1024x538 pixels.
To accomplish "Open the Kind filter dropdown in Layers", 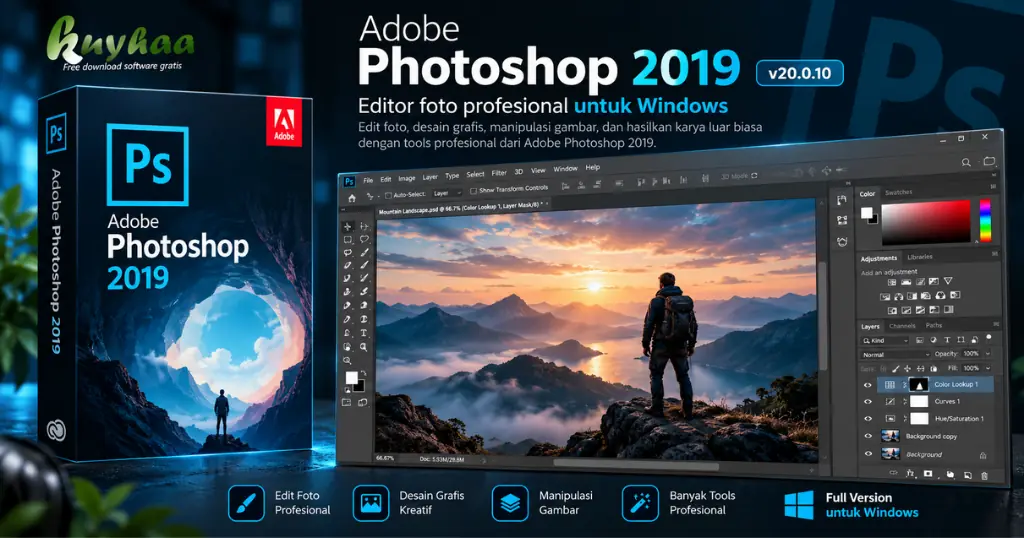I will (x=886, y=341).
